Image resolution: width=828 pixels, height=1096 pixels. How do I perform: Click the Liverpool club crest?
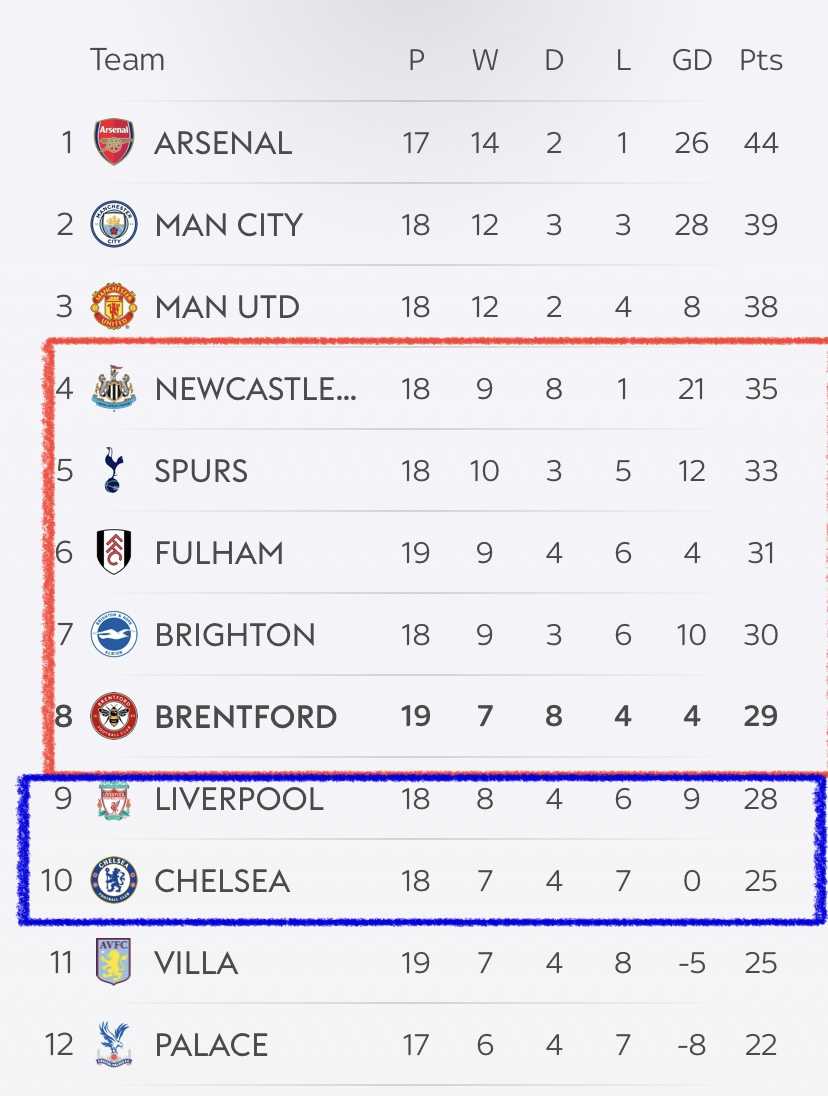(114, 800)
